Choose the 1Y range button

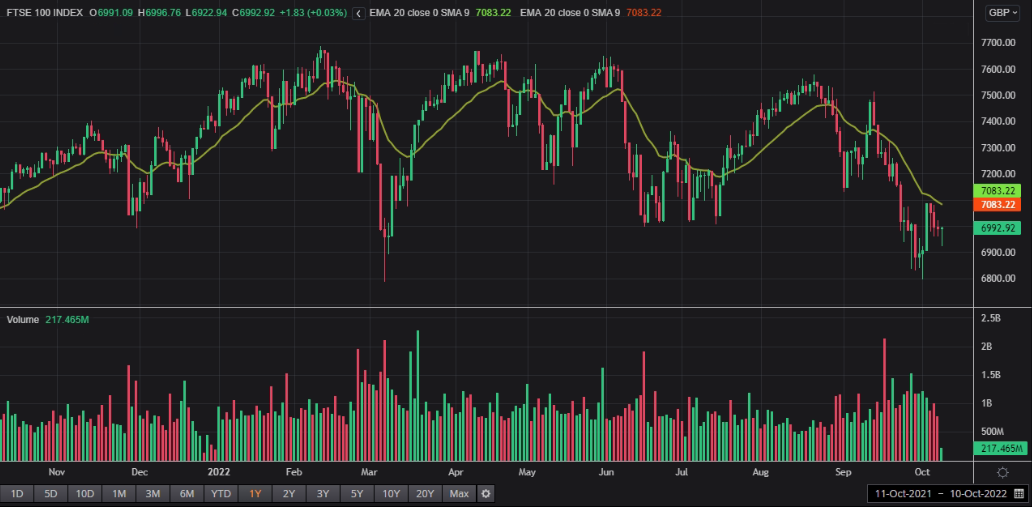(x=255, y=493)
